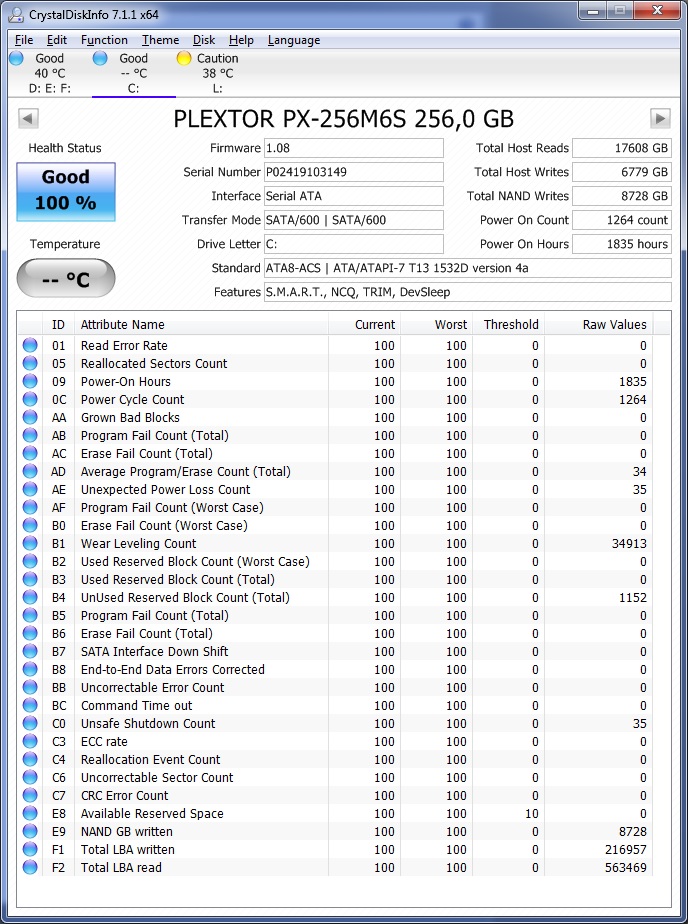Click status orb for Power Cycle Count
Viewport: 688px width, 924px height.
(x=30, y=400)
